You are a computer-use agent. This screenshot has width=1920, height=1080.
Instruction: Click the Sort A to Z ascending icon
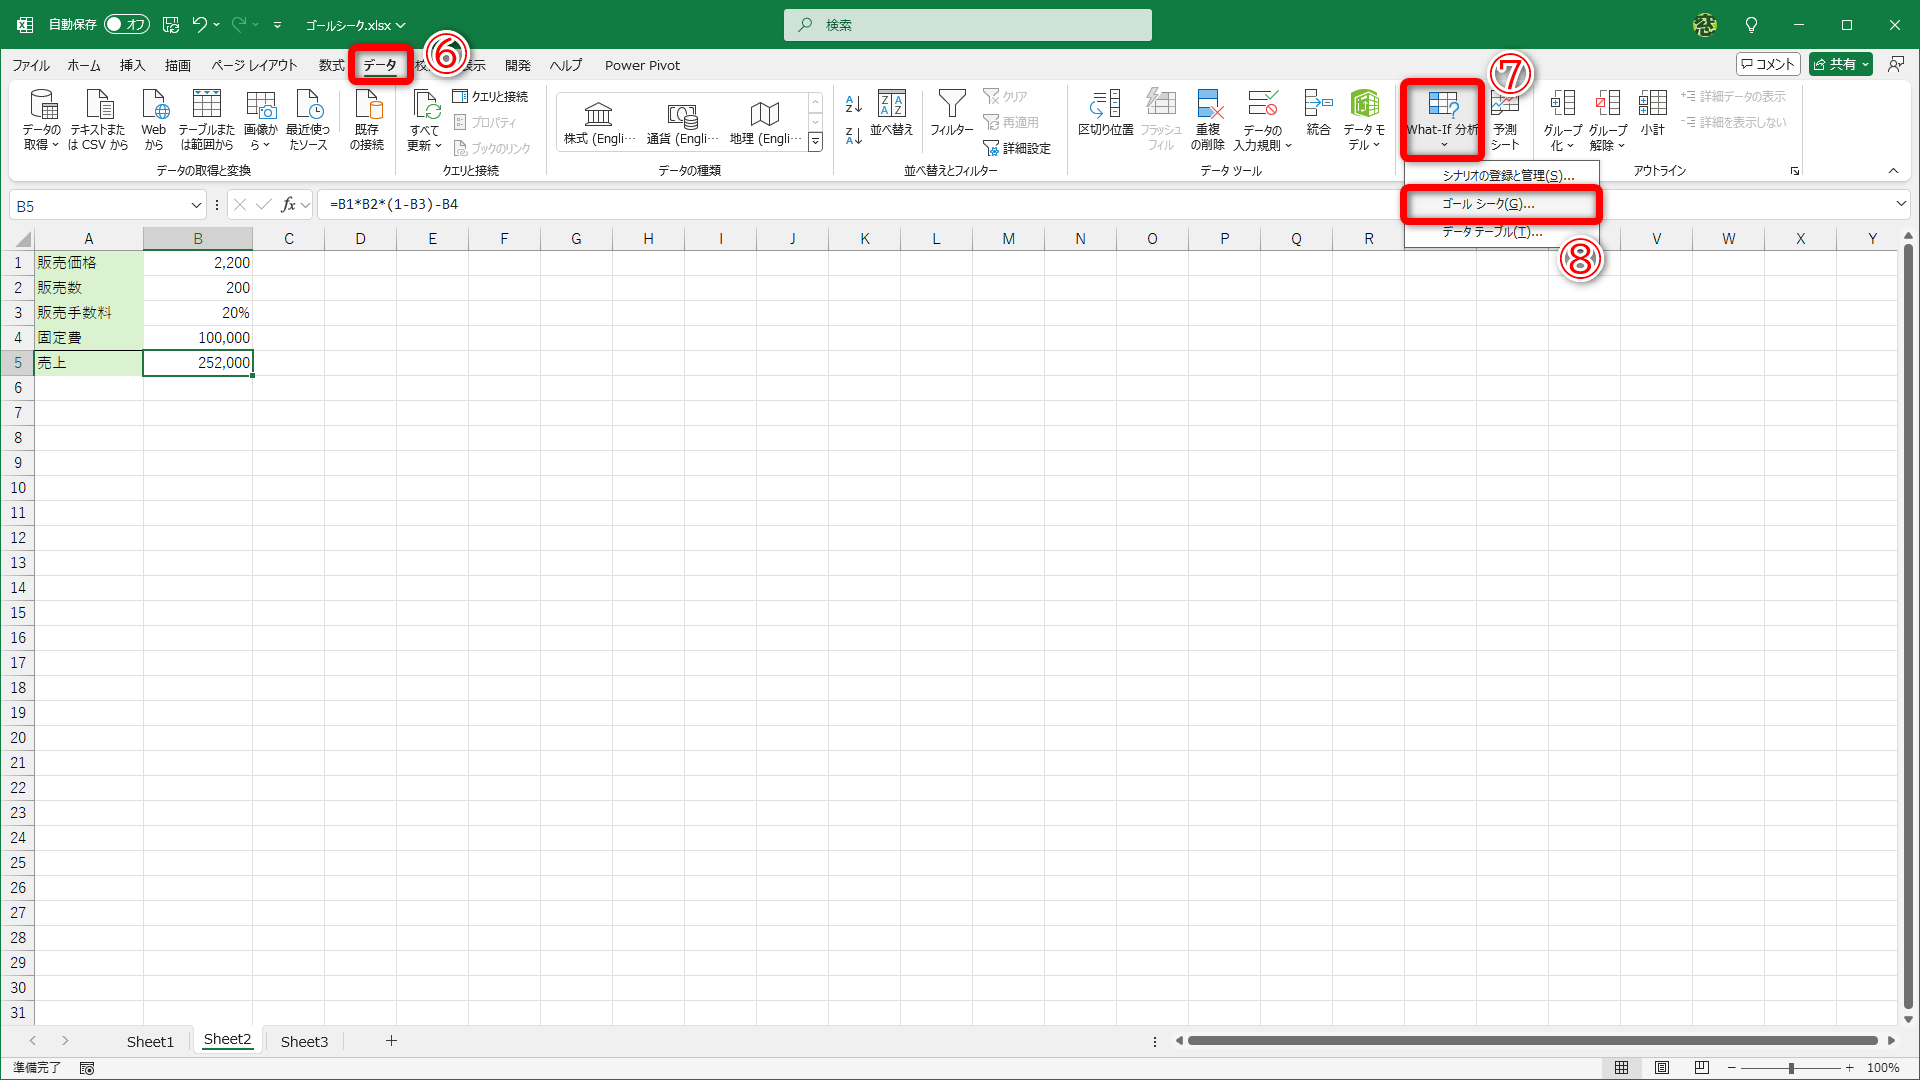(853, 103)
